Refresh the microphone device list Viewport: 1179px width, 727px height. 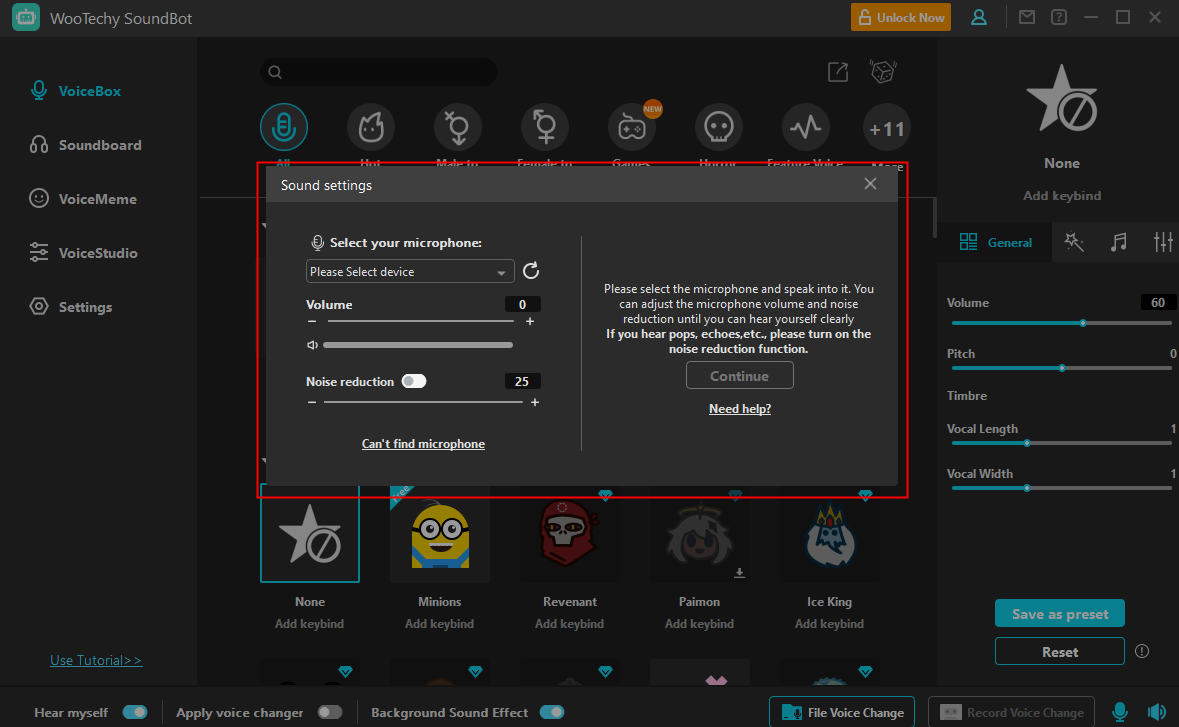[531, 271]
